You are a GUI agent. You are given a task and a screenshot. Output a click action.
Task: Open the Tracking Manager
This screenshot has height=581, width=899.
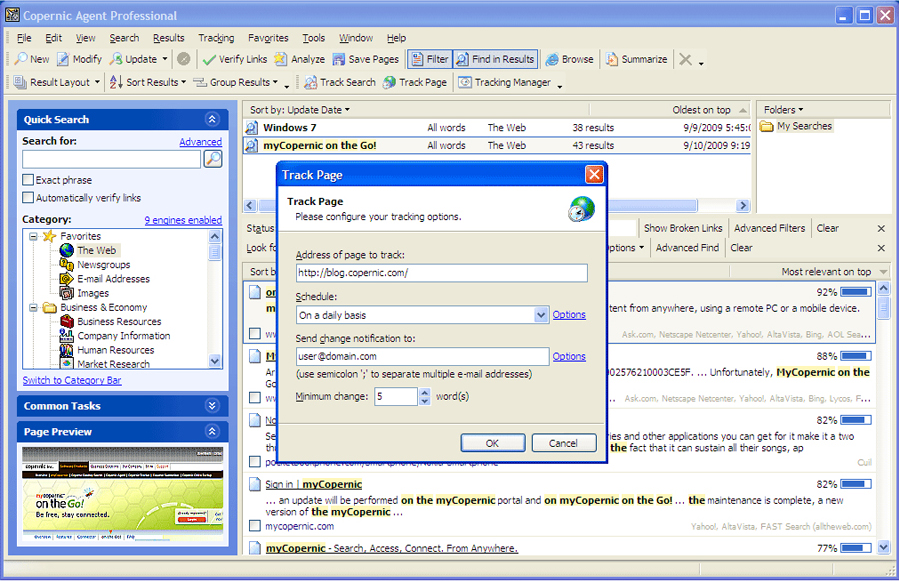tap(505, 82)
